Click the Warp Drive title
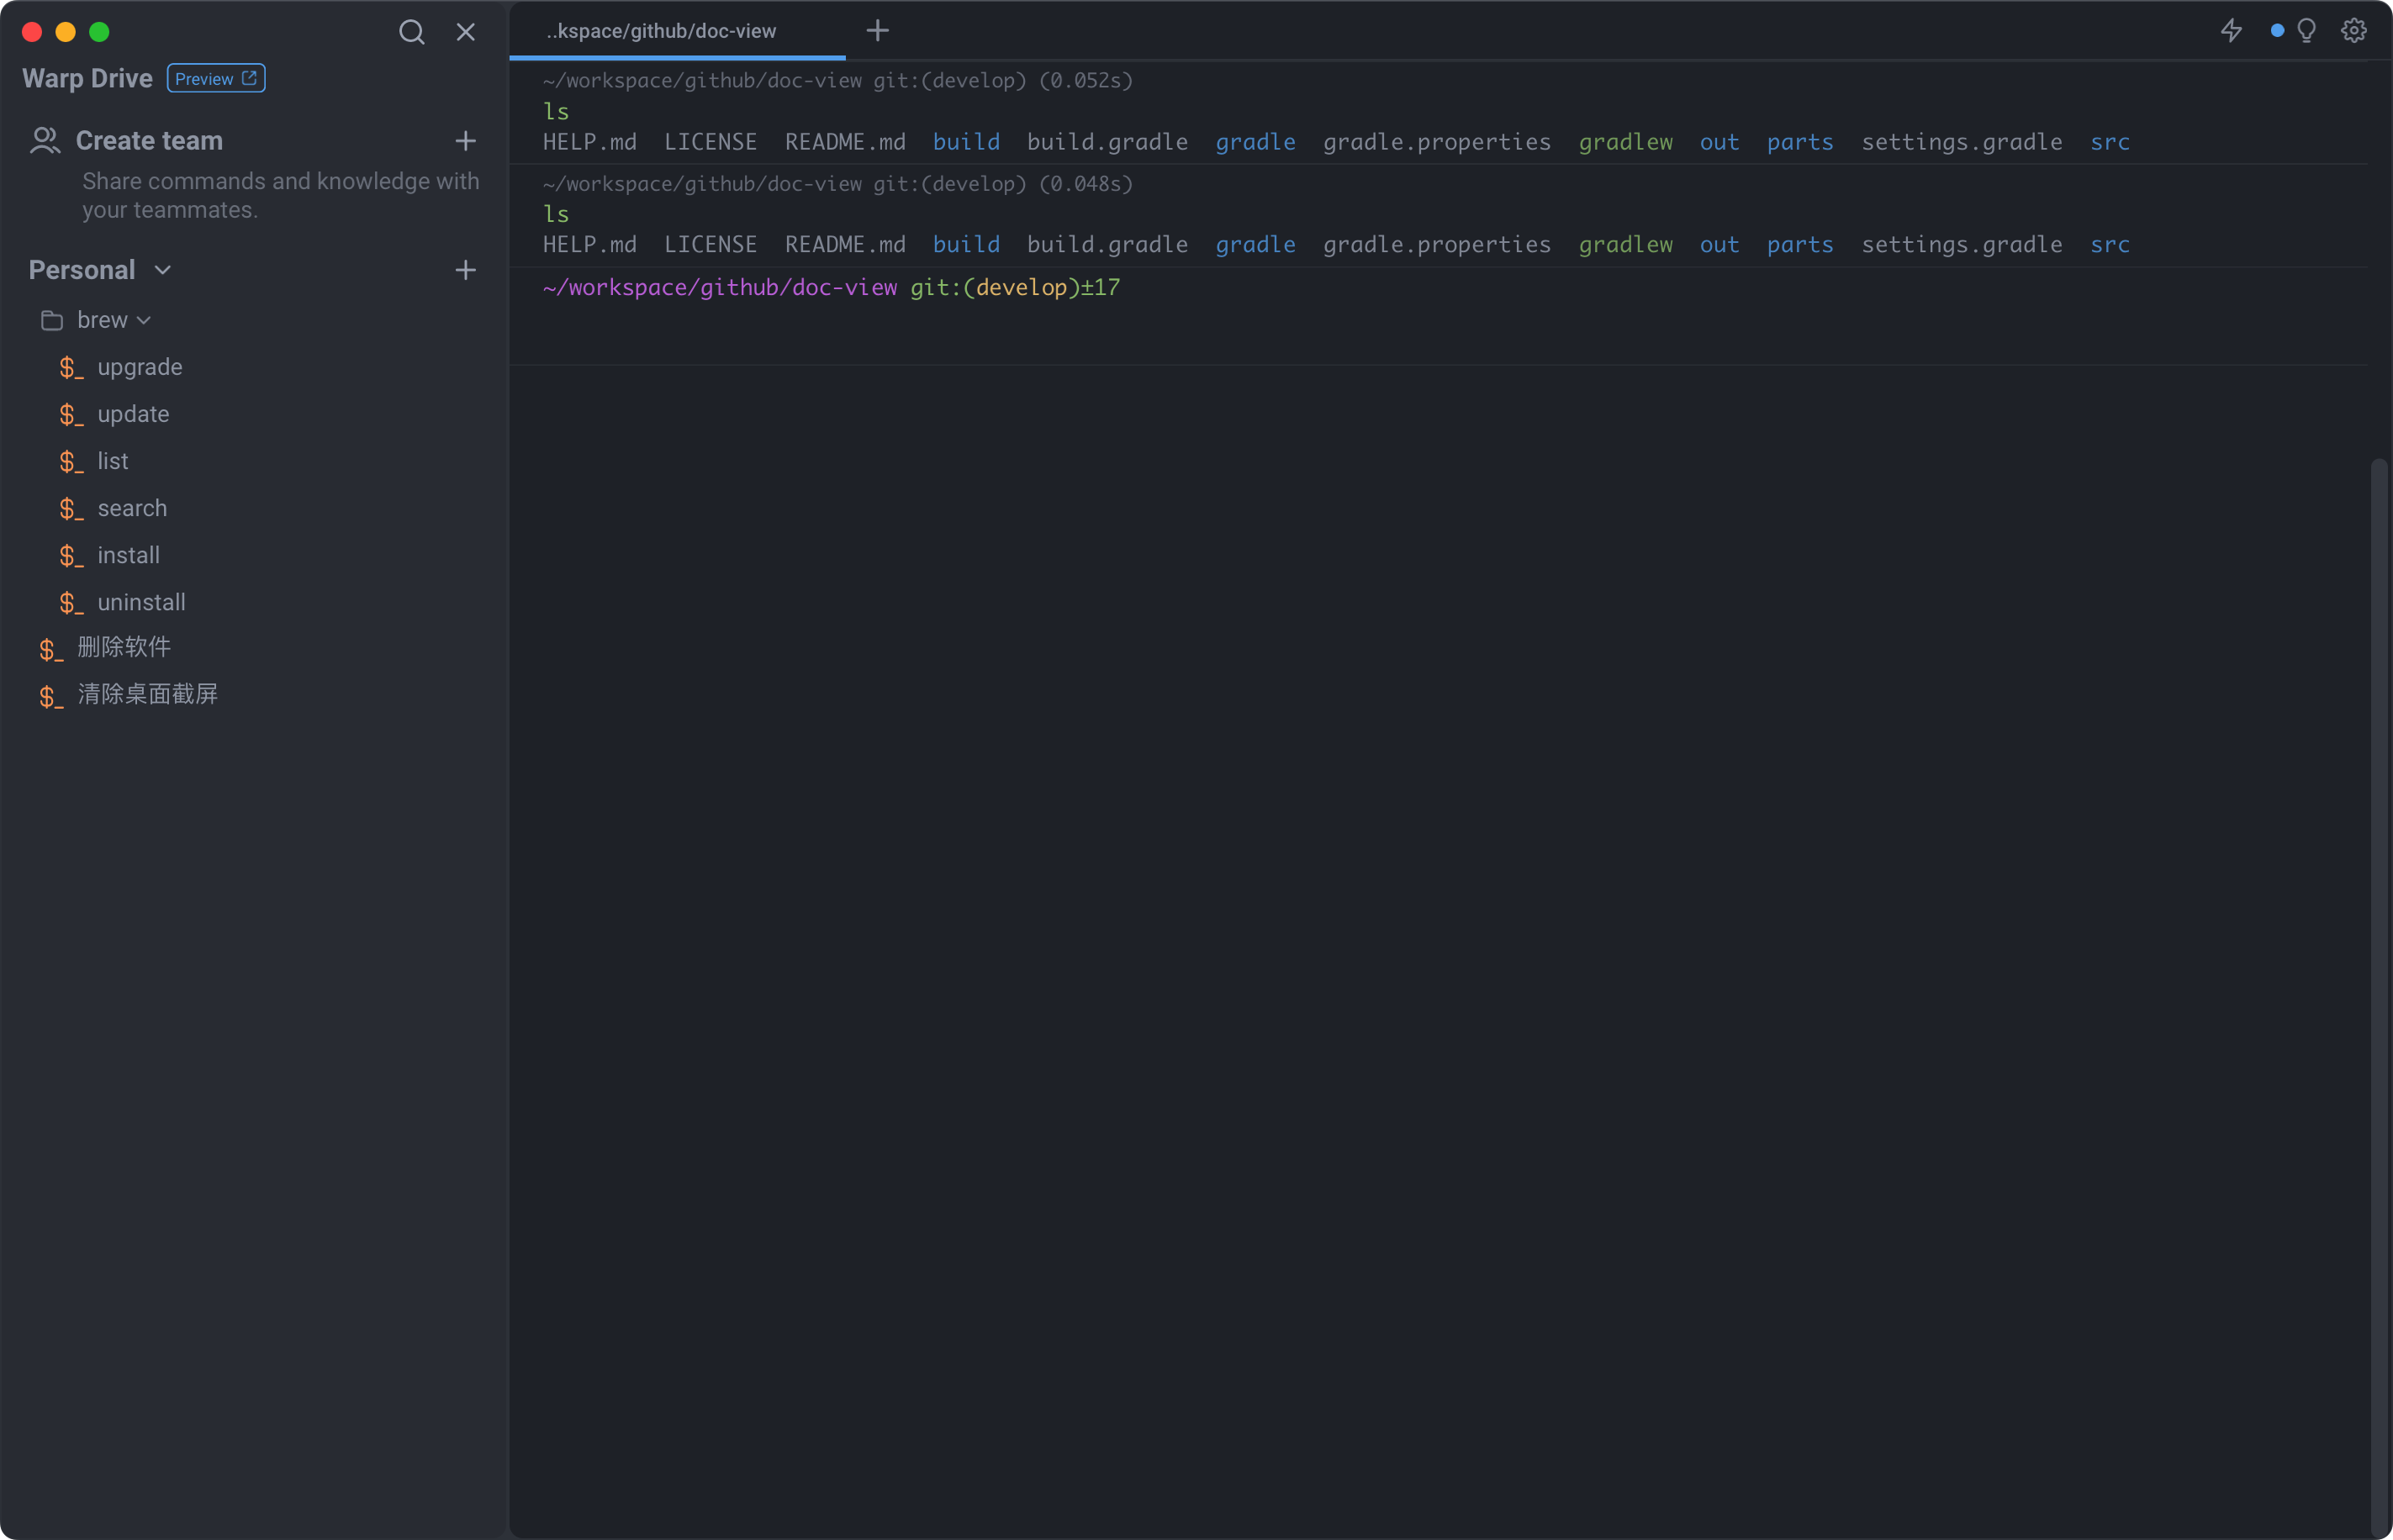The height and width of the screenshot is (1540, 2393). [x=87, y=78]
